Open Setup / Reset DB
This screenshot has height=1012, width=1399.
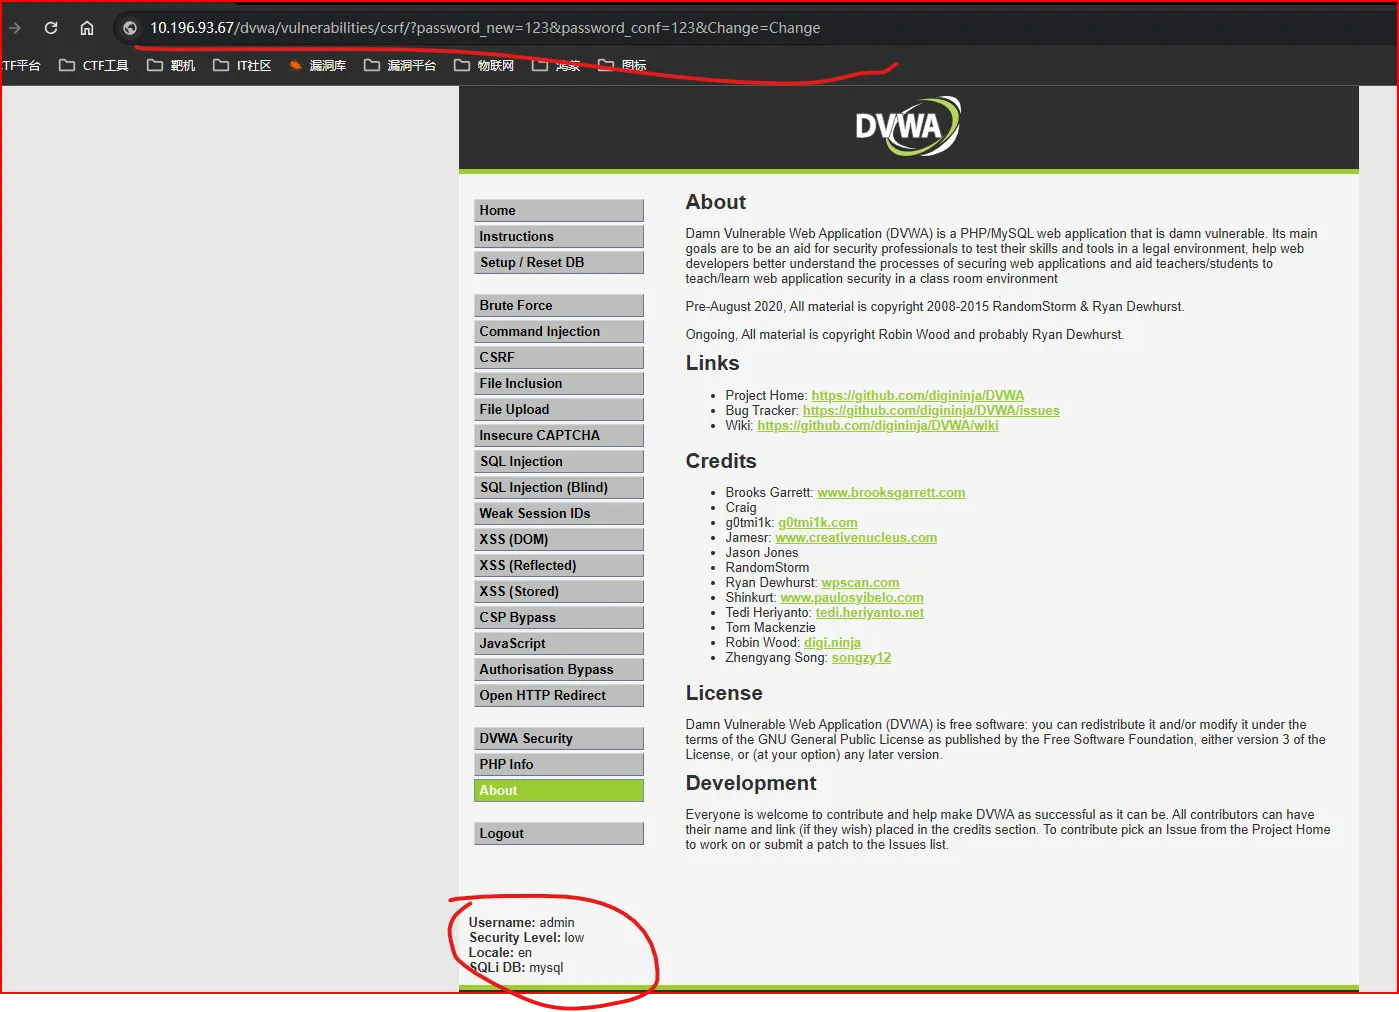click(558, 262)
